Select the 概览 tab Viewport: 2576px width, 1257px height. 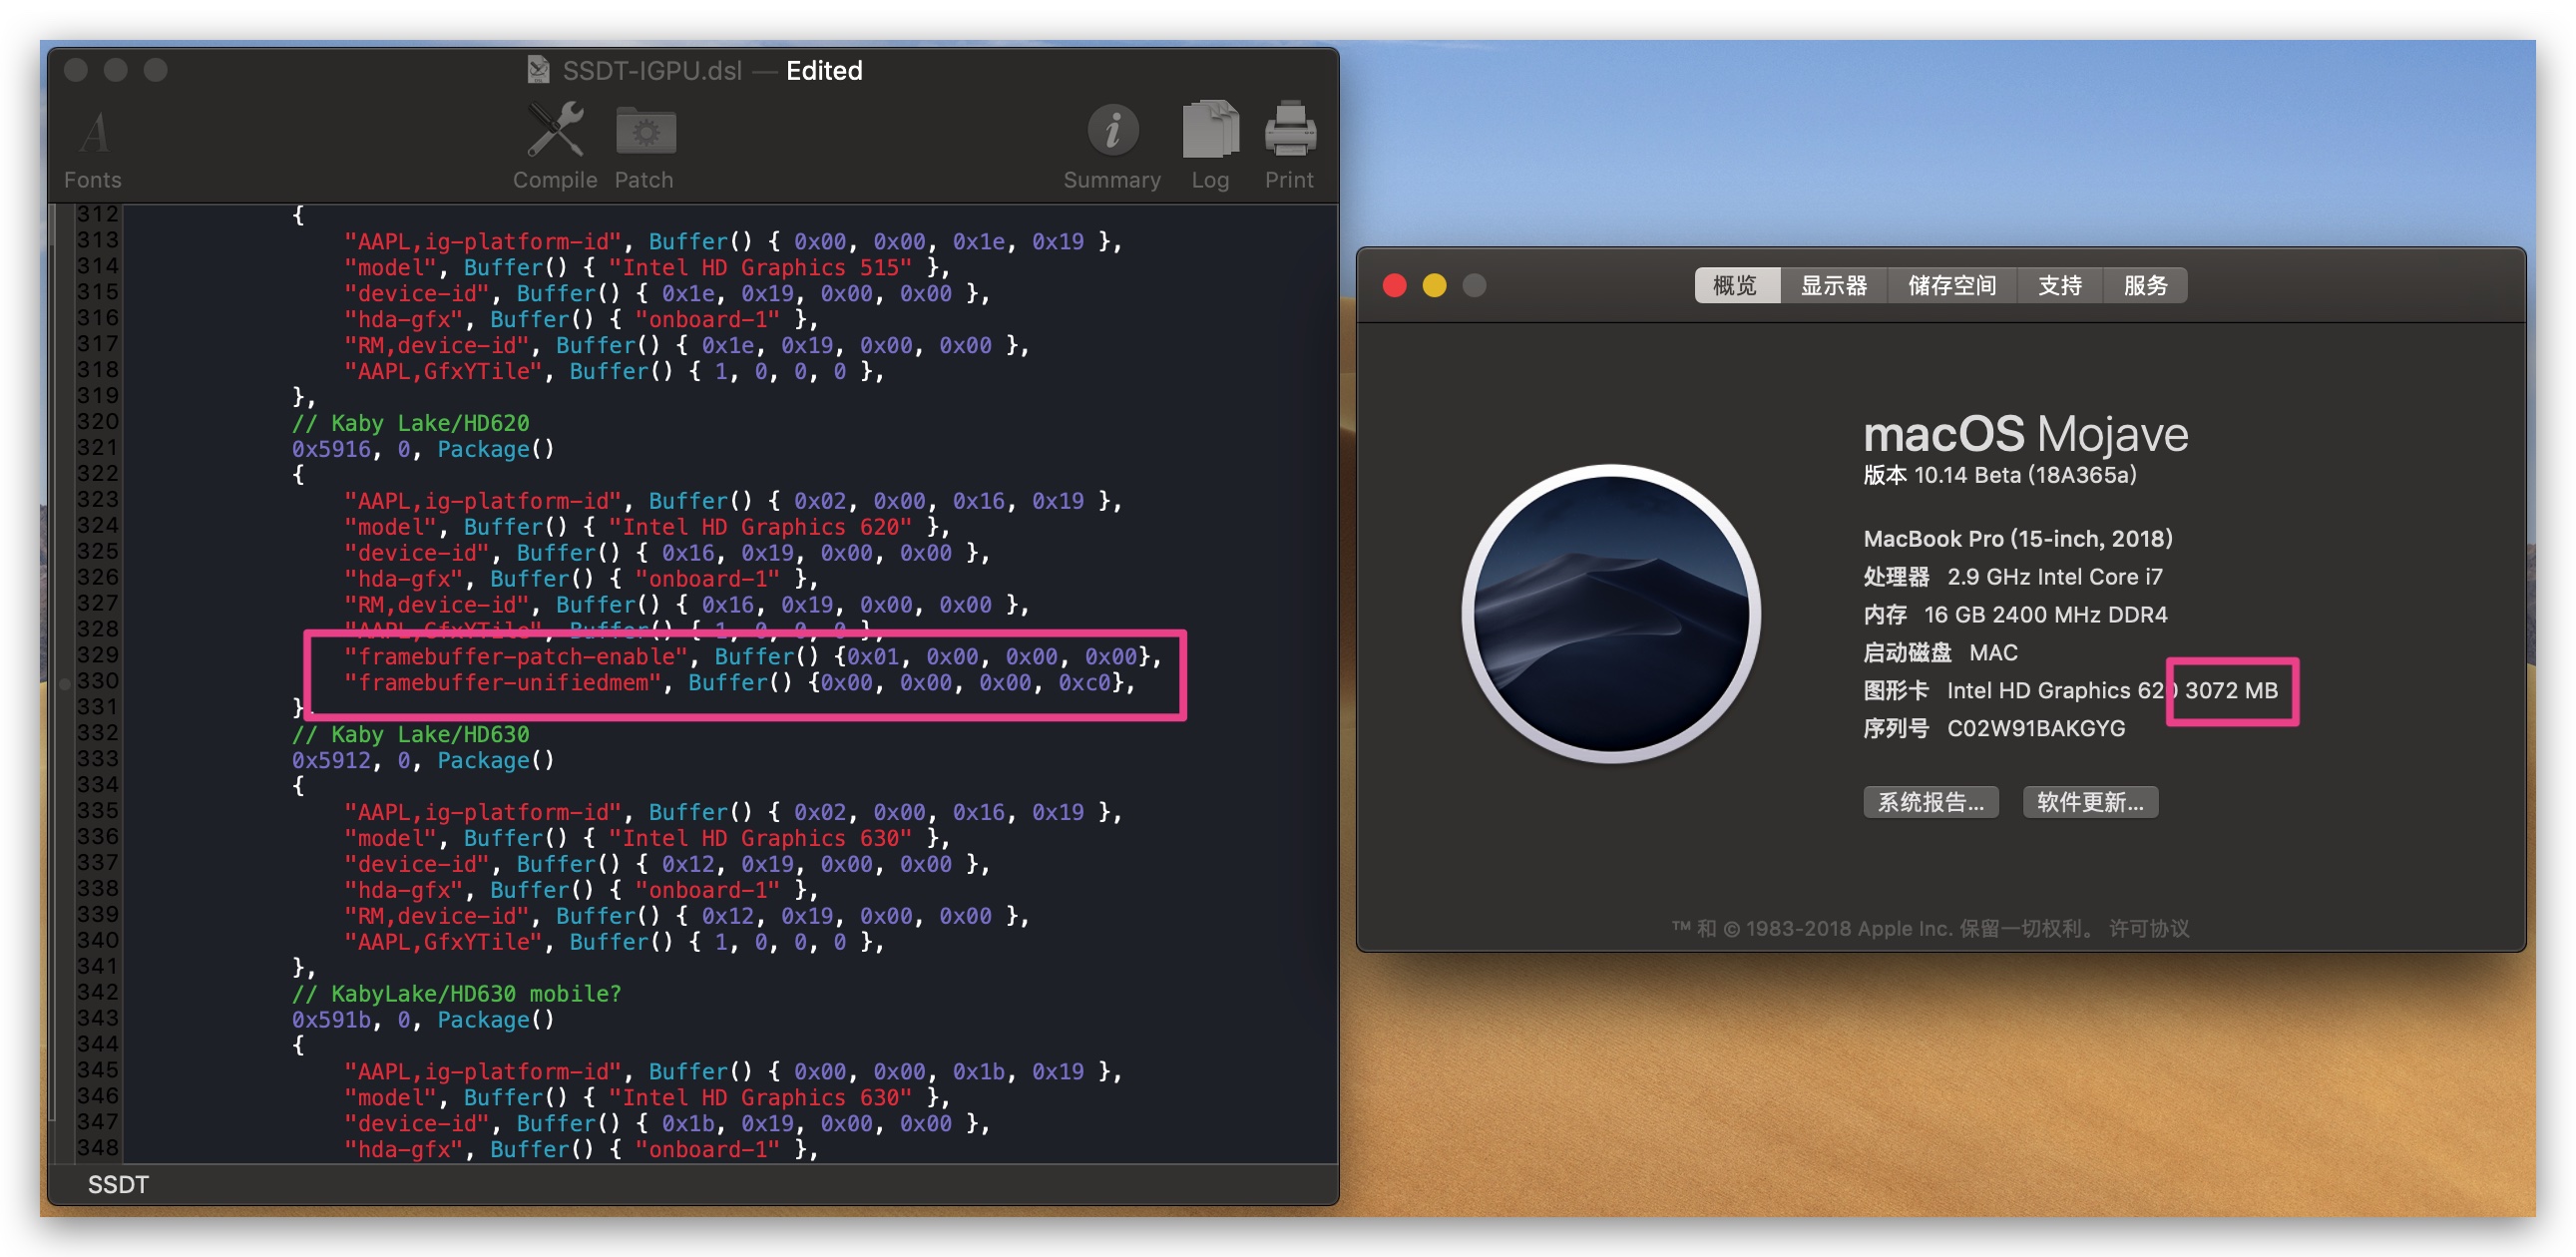pos(1736,286)
